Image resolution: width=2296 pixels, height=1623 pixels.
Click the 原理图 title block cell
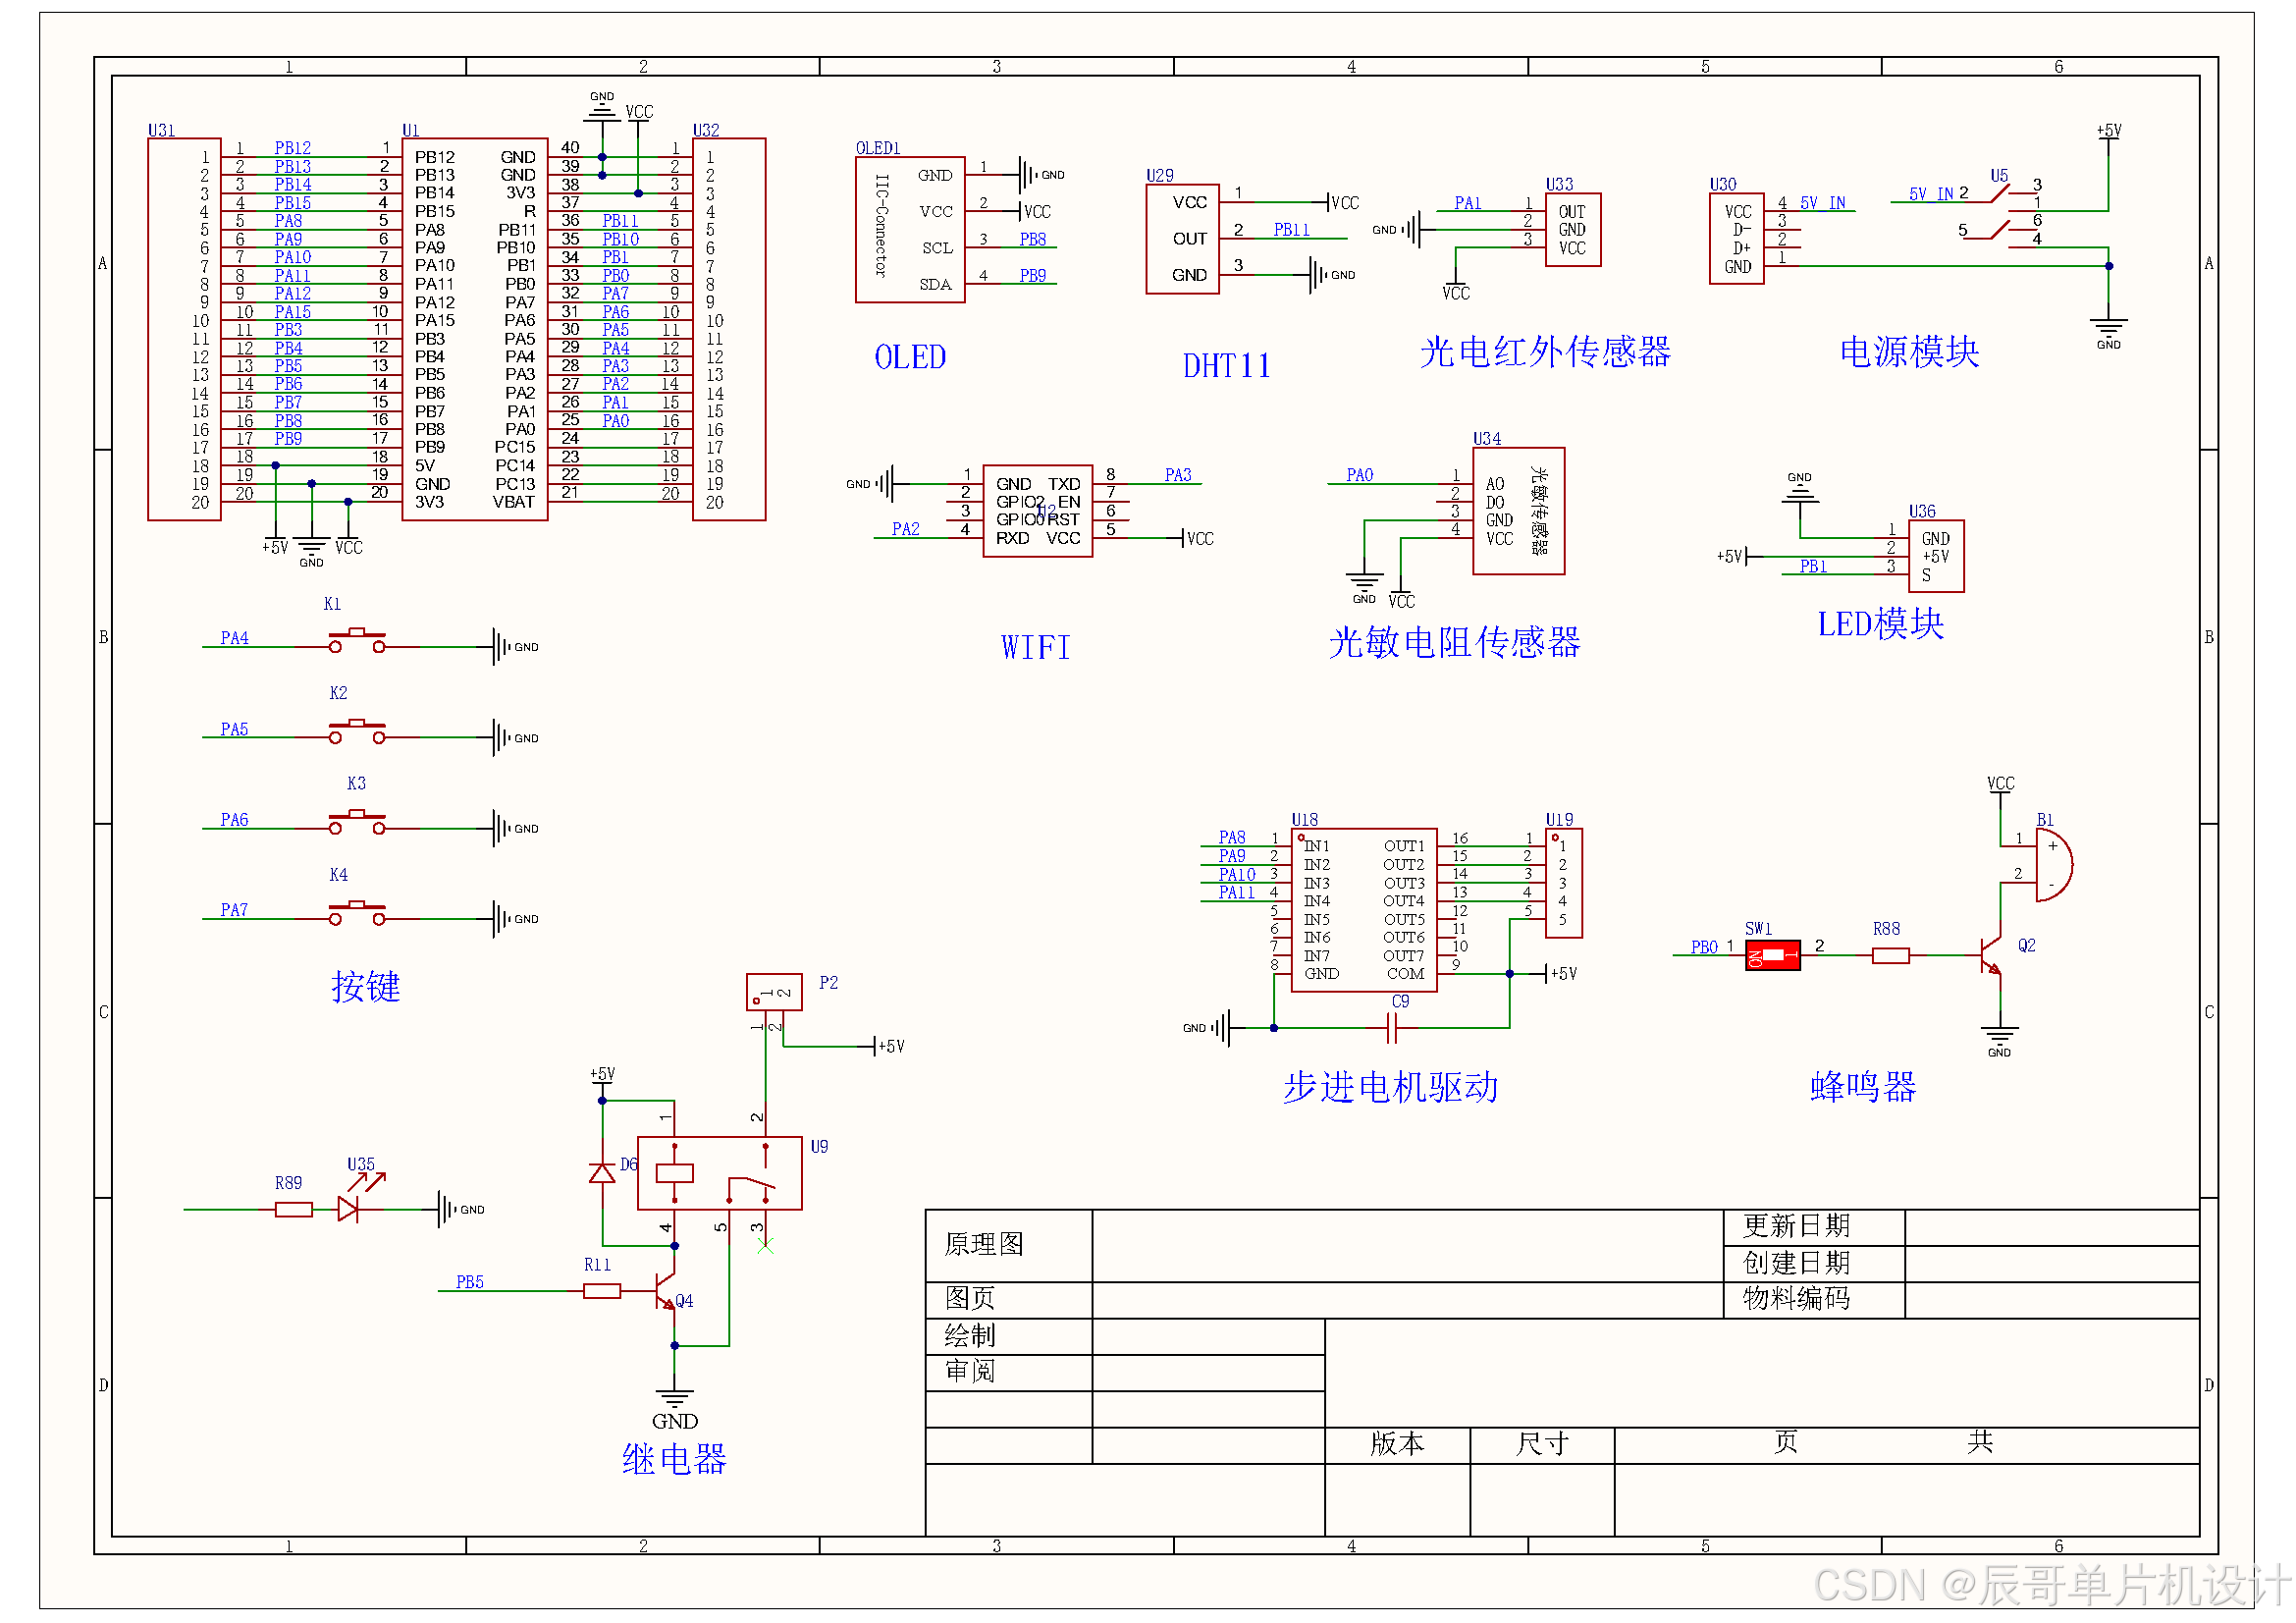984,1244
